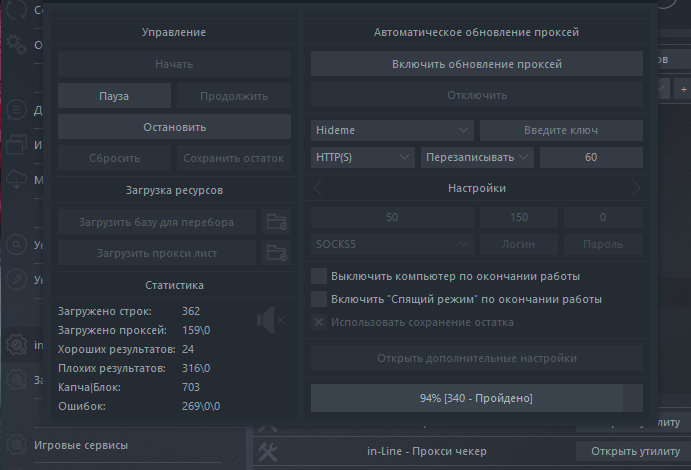Click the Сбросить button
The image size is (691, 470).
tap(114, 158)
